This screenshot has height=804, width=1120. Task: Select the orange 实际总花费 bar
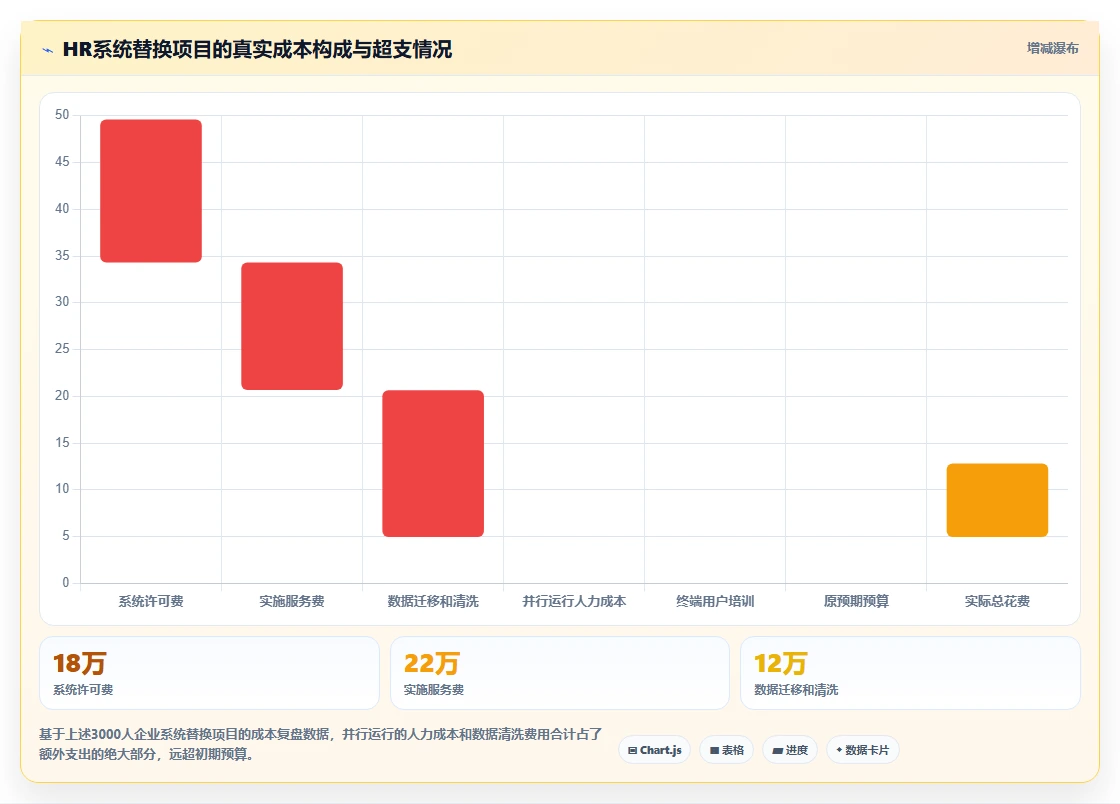coord(997,500)
